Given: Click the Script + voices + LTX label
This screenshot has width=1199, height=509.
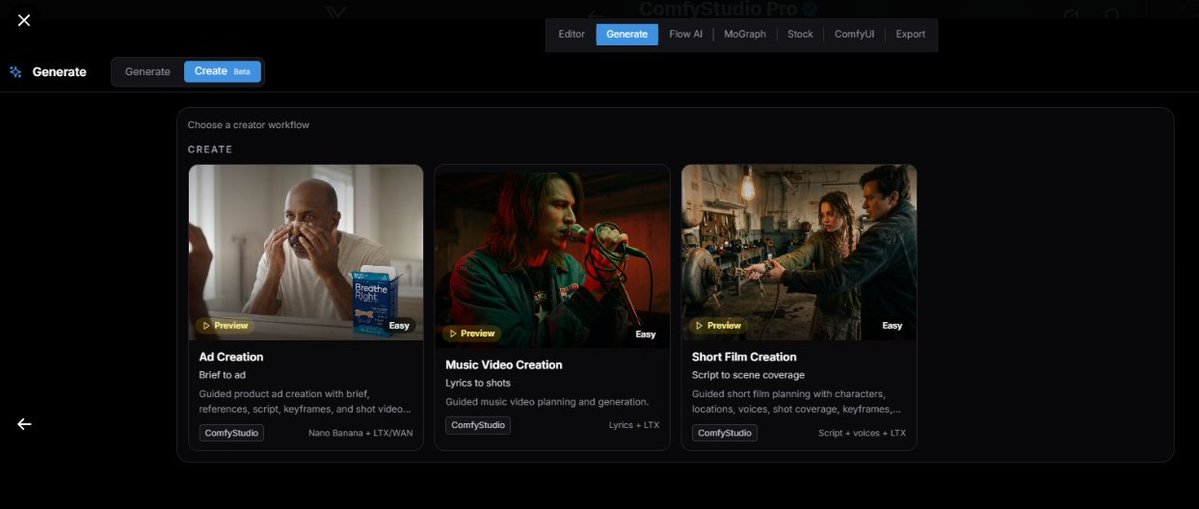Looking at the screenshot, I should click(x=862, y=433).
